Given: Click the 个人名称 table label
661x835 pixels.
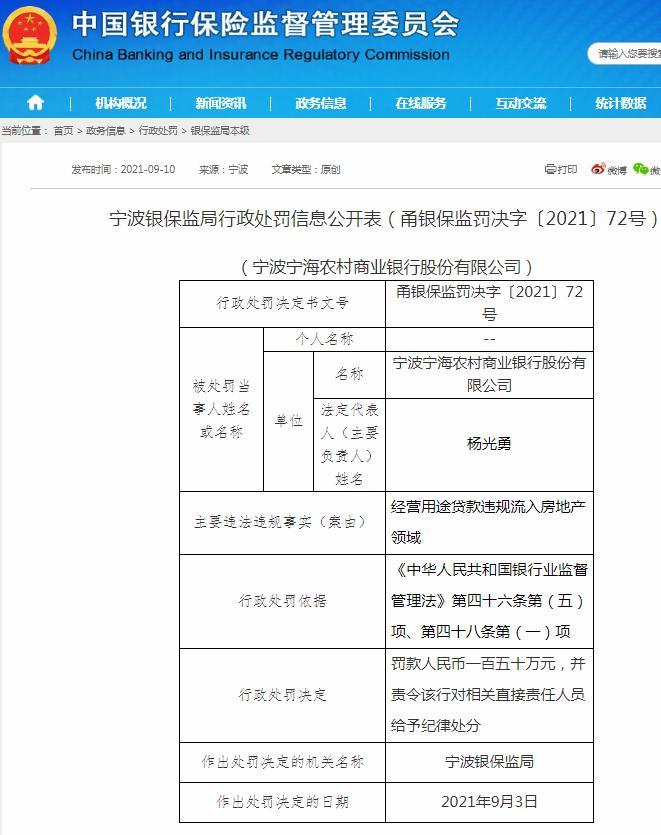Looking at the screenshot, I should (x=324, y=339).
